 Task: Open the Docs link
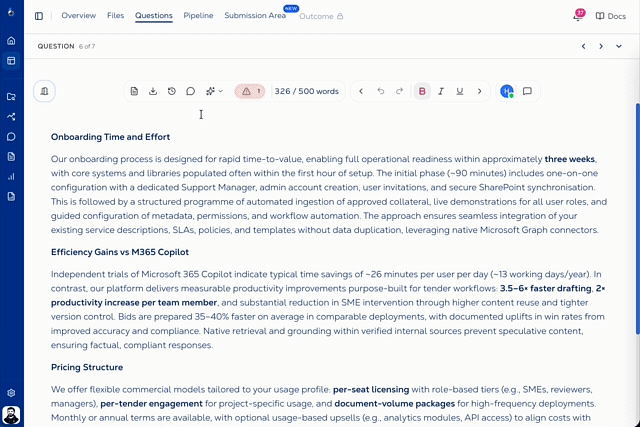click(x=610, y=16)
